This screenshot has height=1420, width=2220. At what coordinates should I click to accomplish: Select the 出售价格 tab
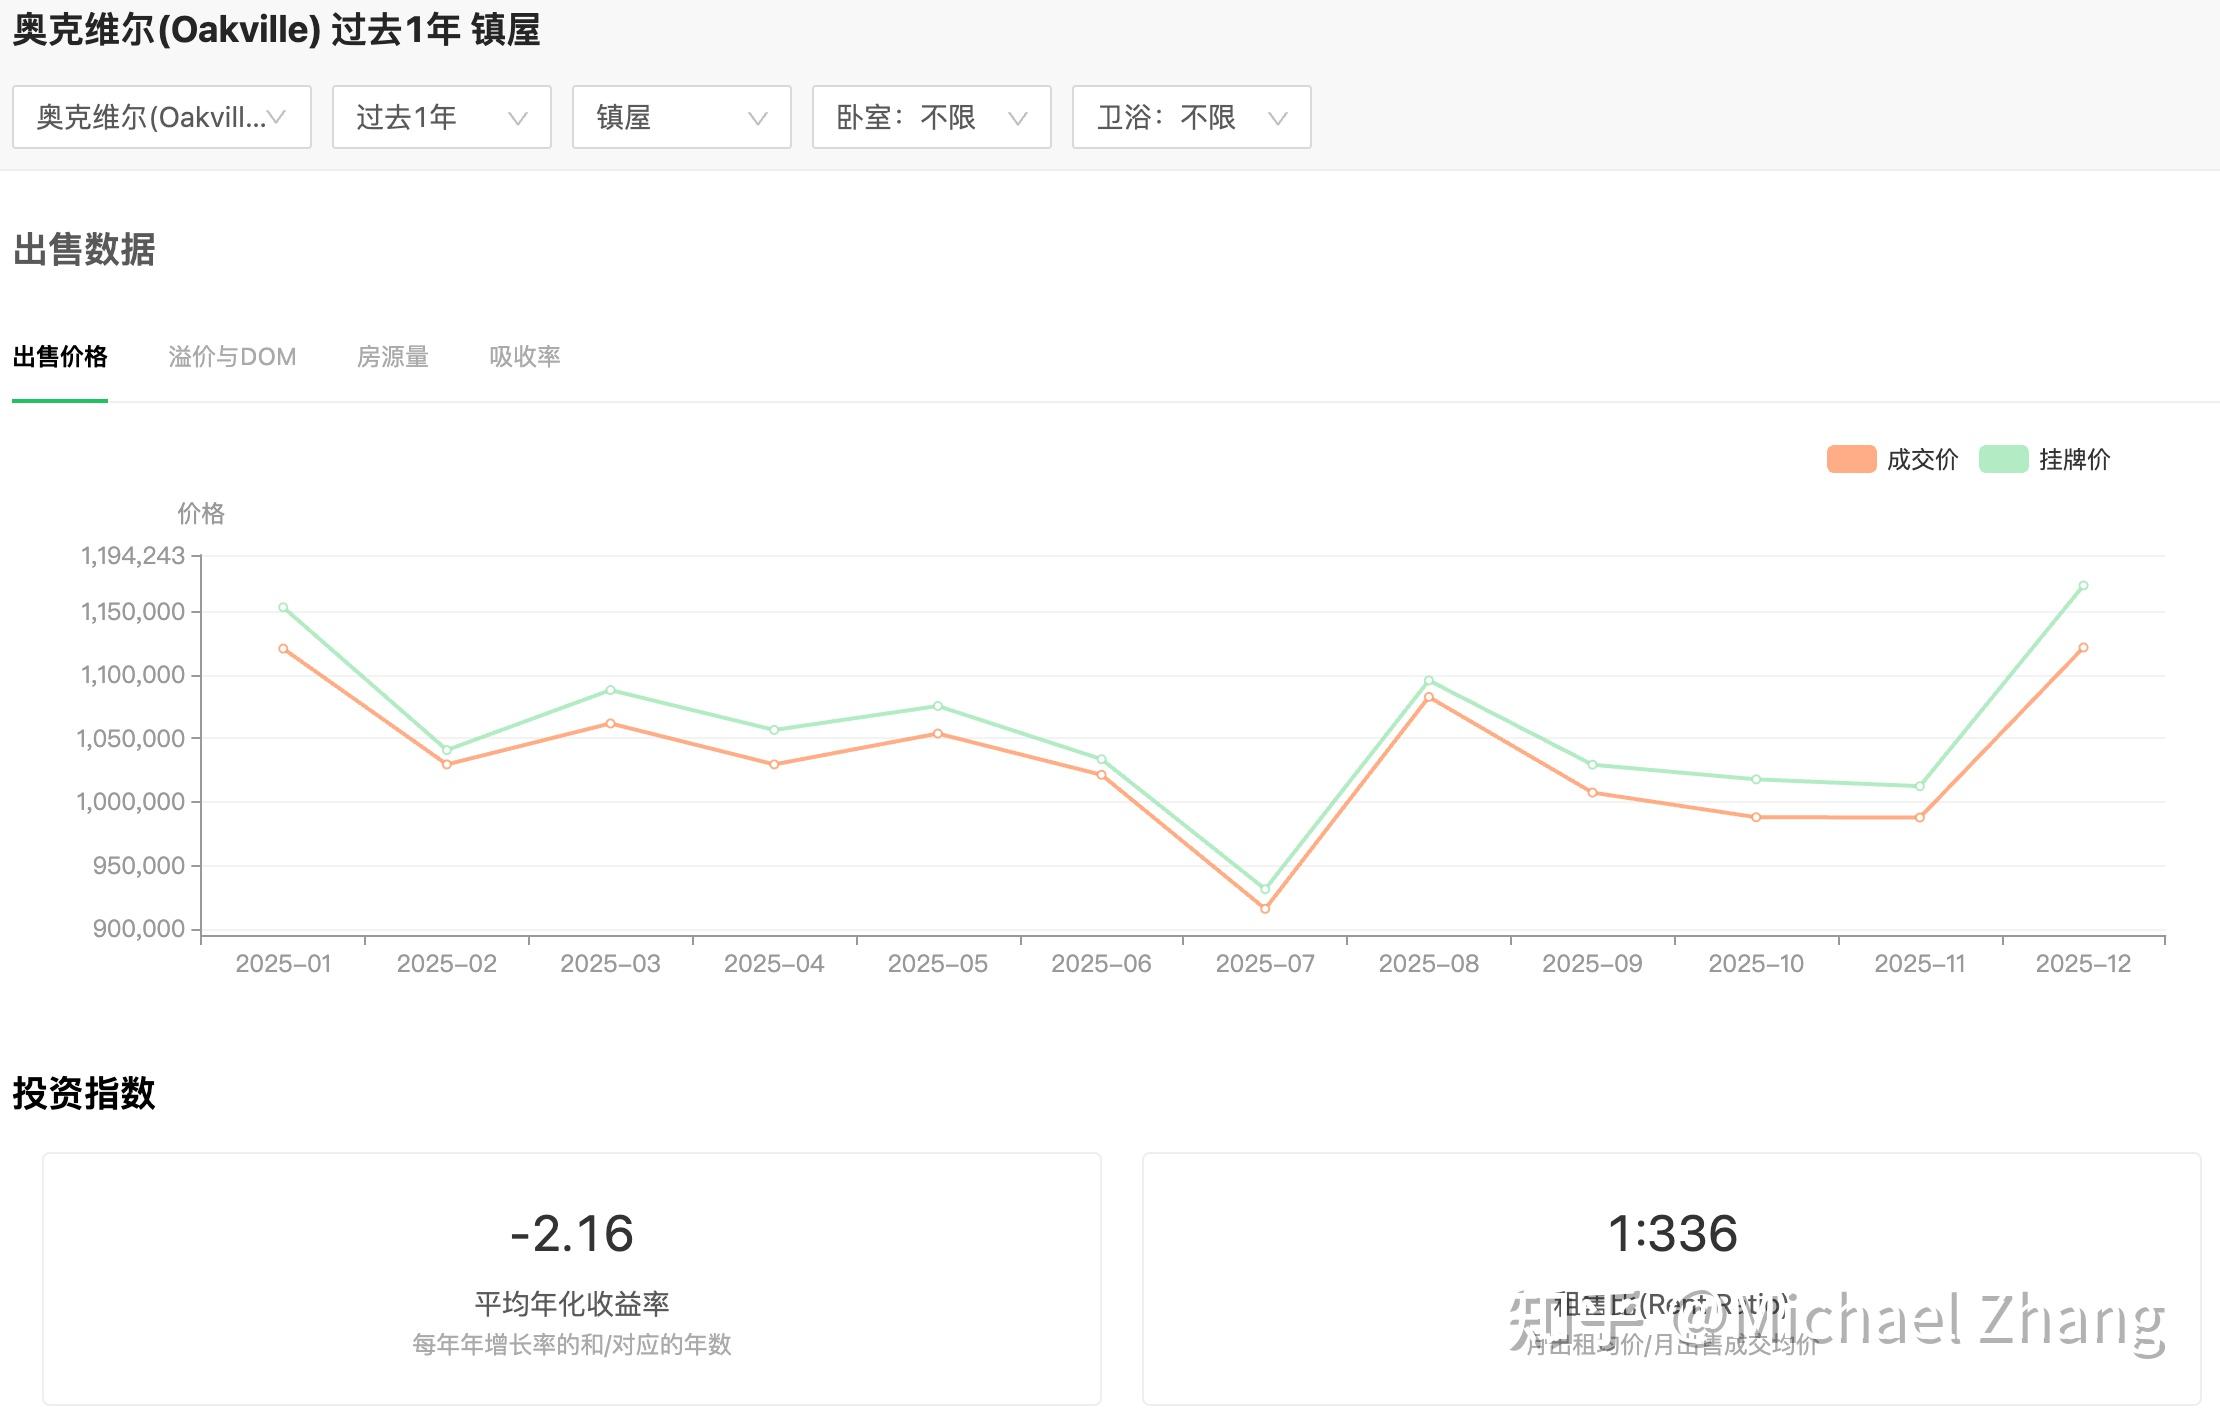60,357
